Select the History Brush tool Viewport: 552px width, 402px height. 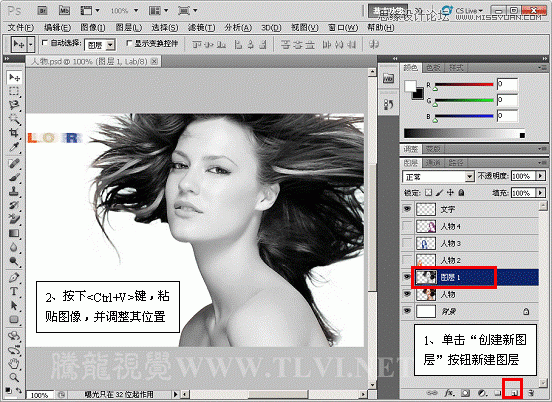14,205
